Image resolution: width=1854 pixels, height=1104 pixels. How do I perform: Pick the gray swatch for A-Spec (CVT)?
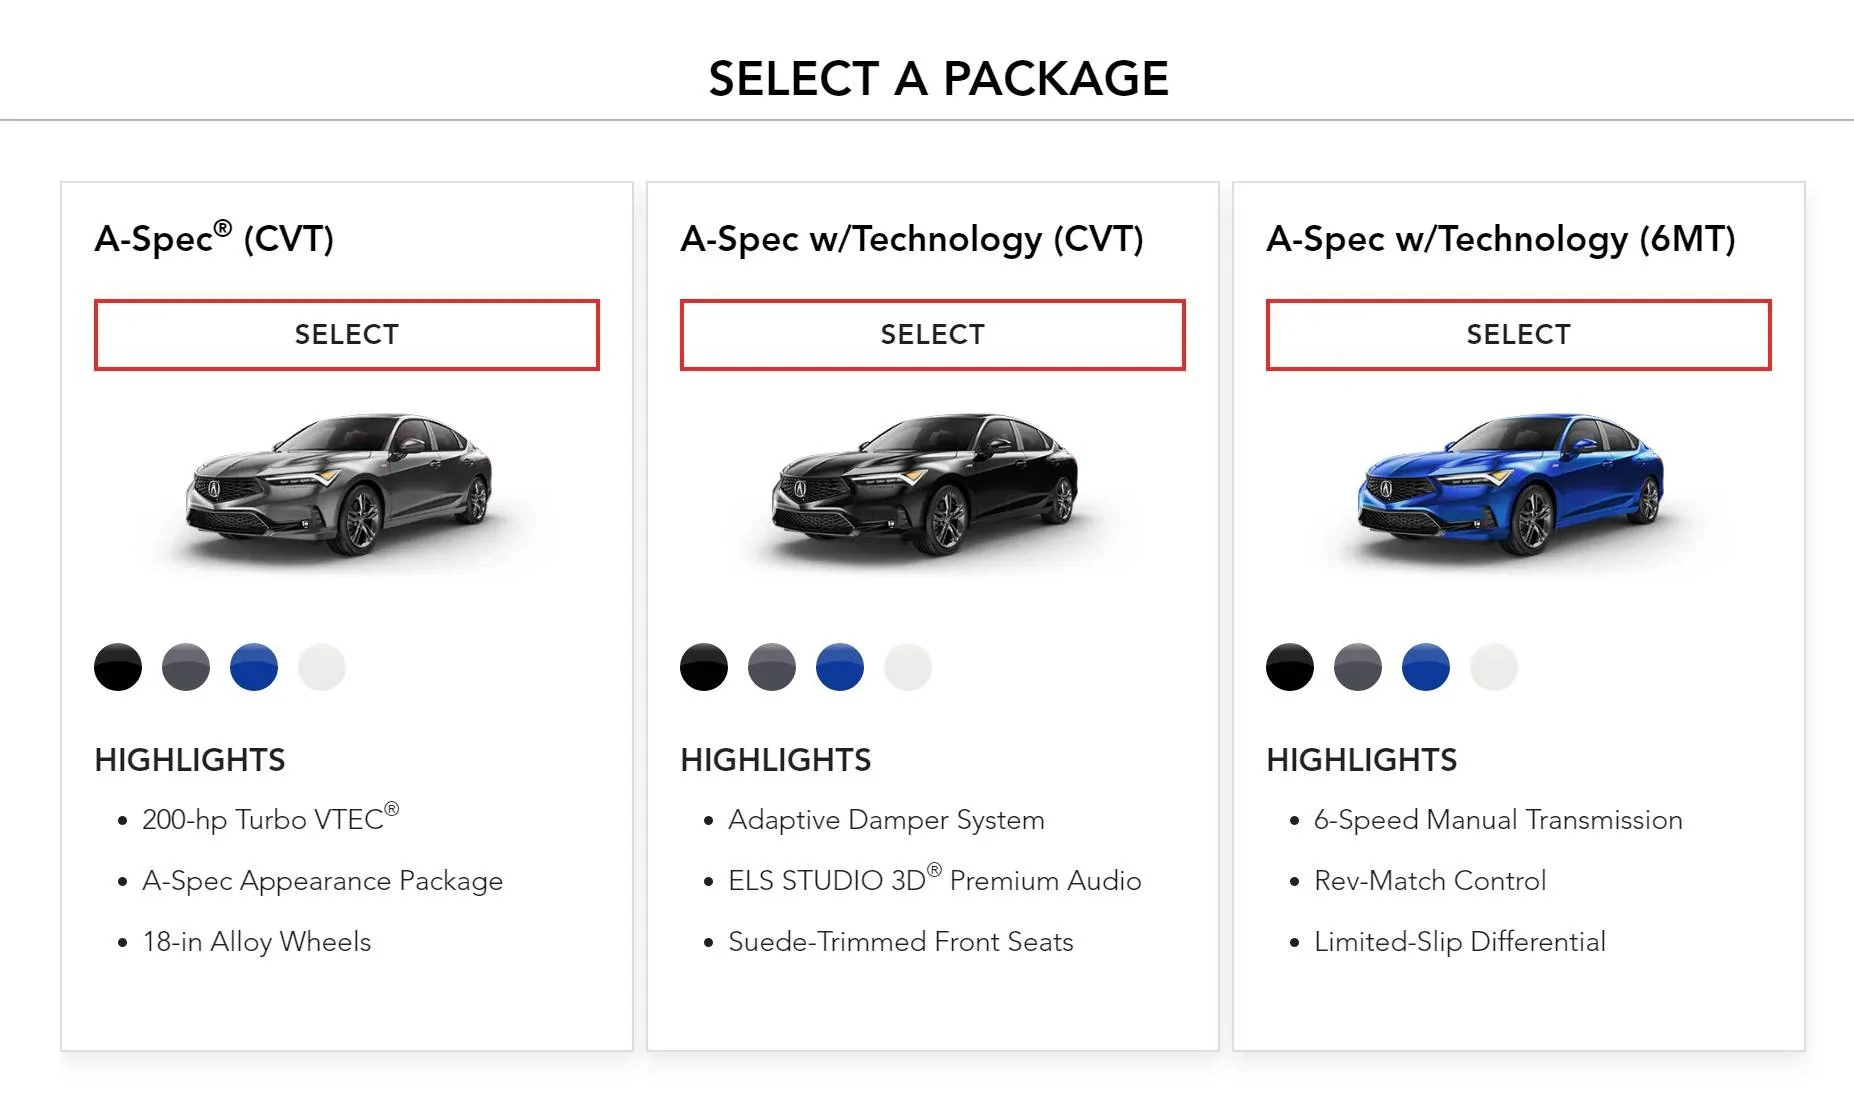[185, 666]
